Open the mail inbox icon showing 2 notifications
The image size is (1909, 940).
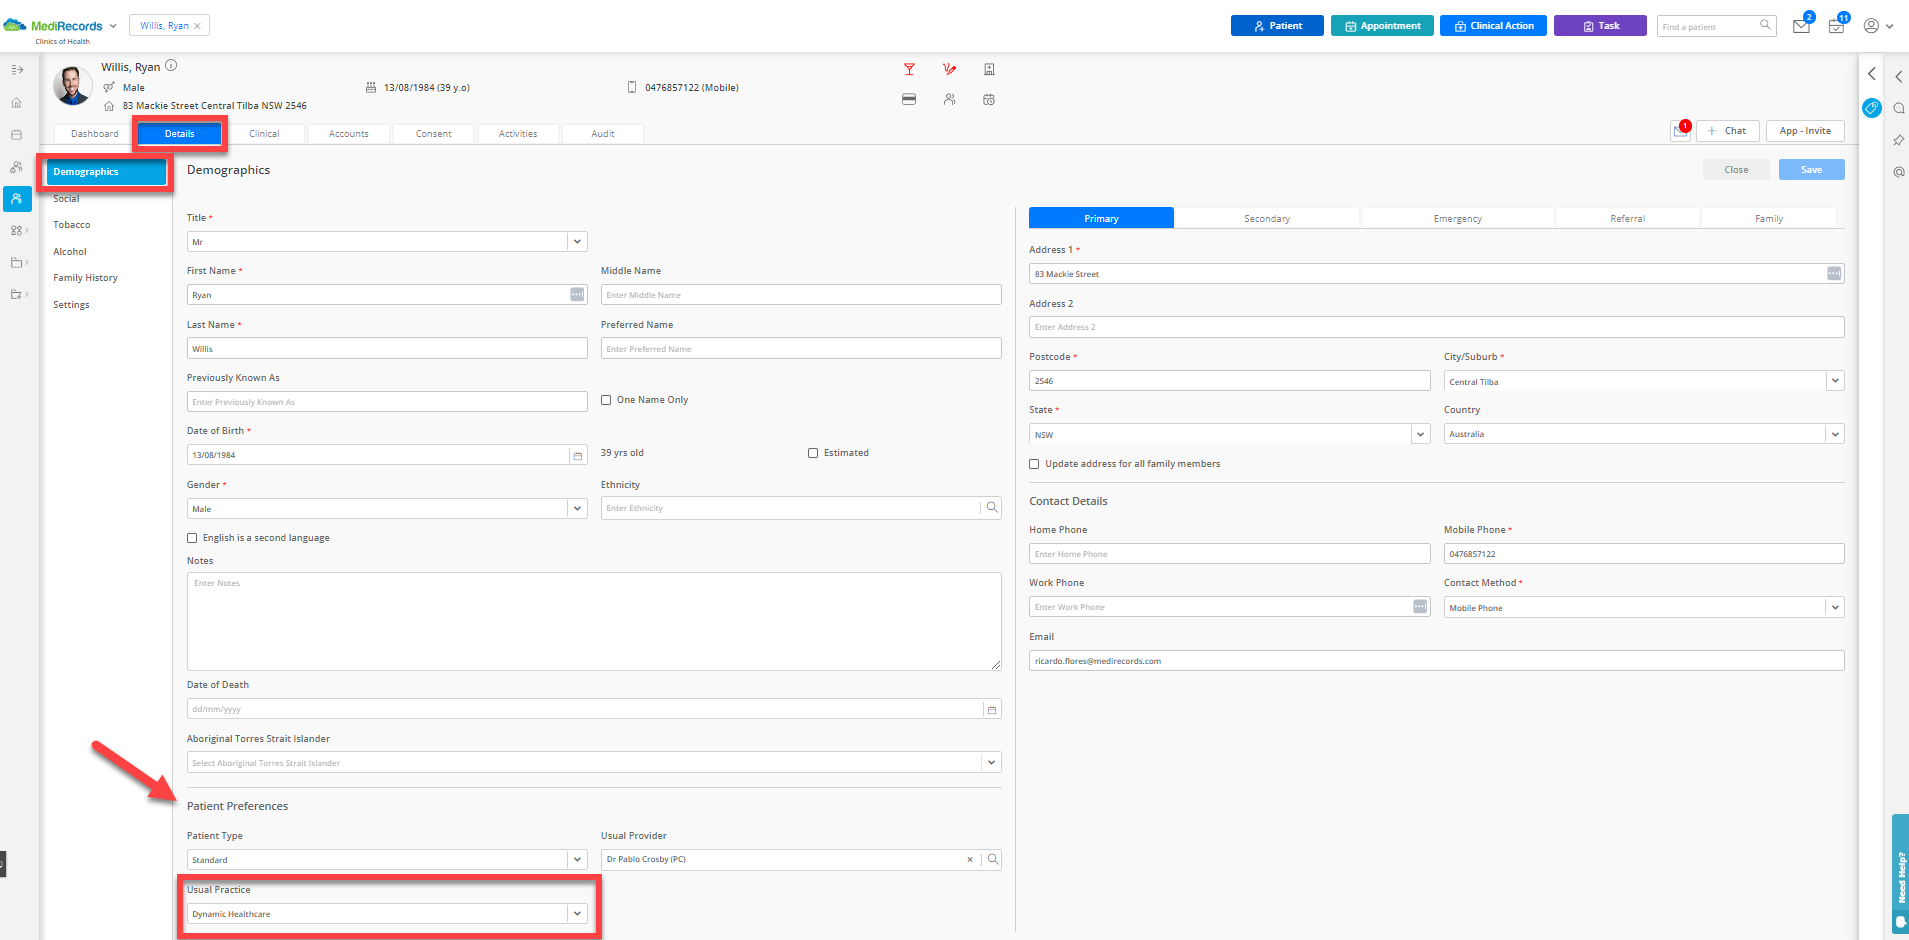1801,26
